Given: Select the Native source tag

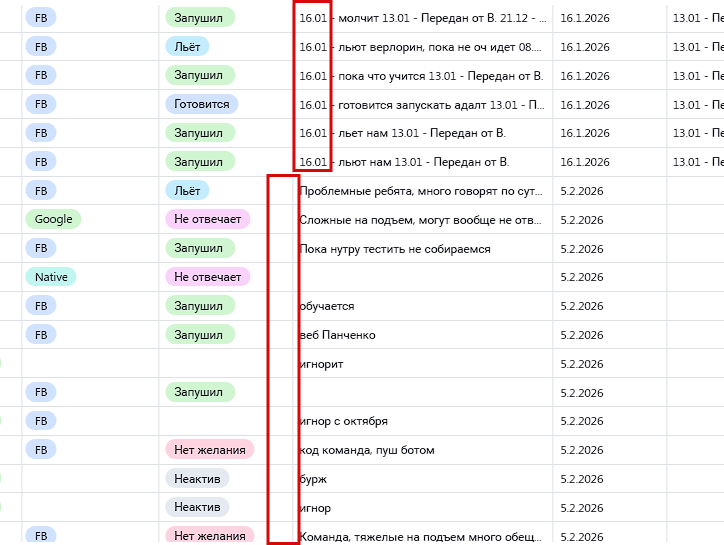Looking at the screenshot, I should coord(50,277).
